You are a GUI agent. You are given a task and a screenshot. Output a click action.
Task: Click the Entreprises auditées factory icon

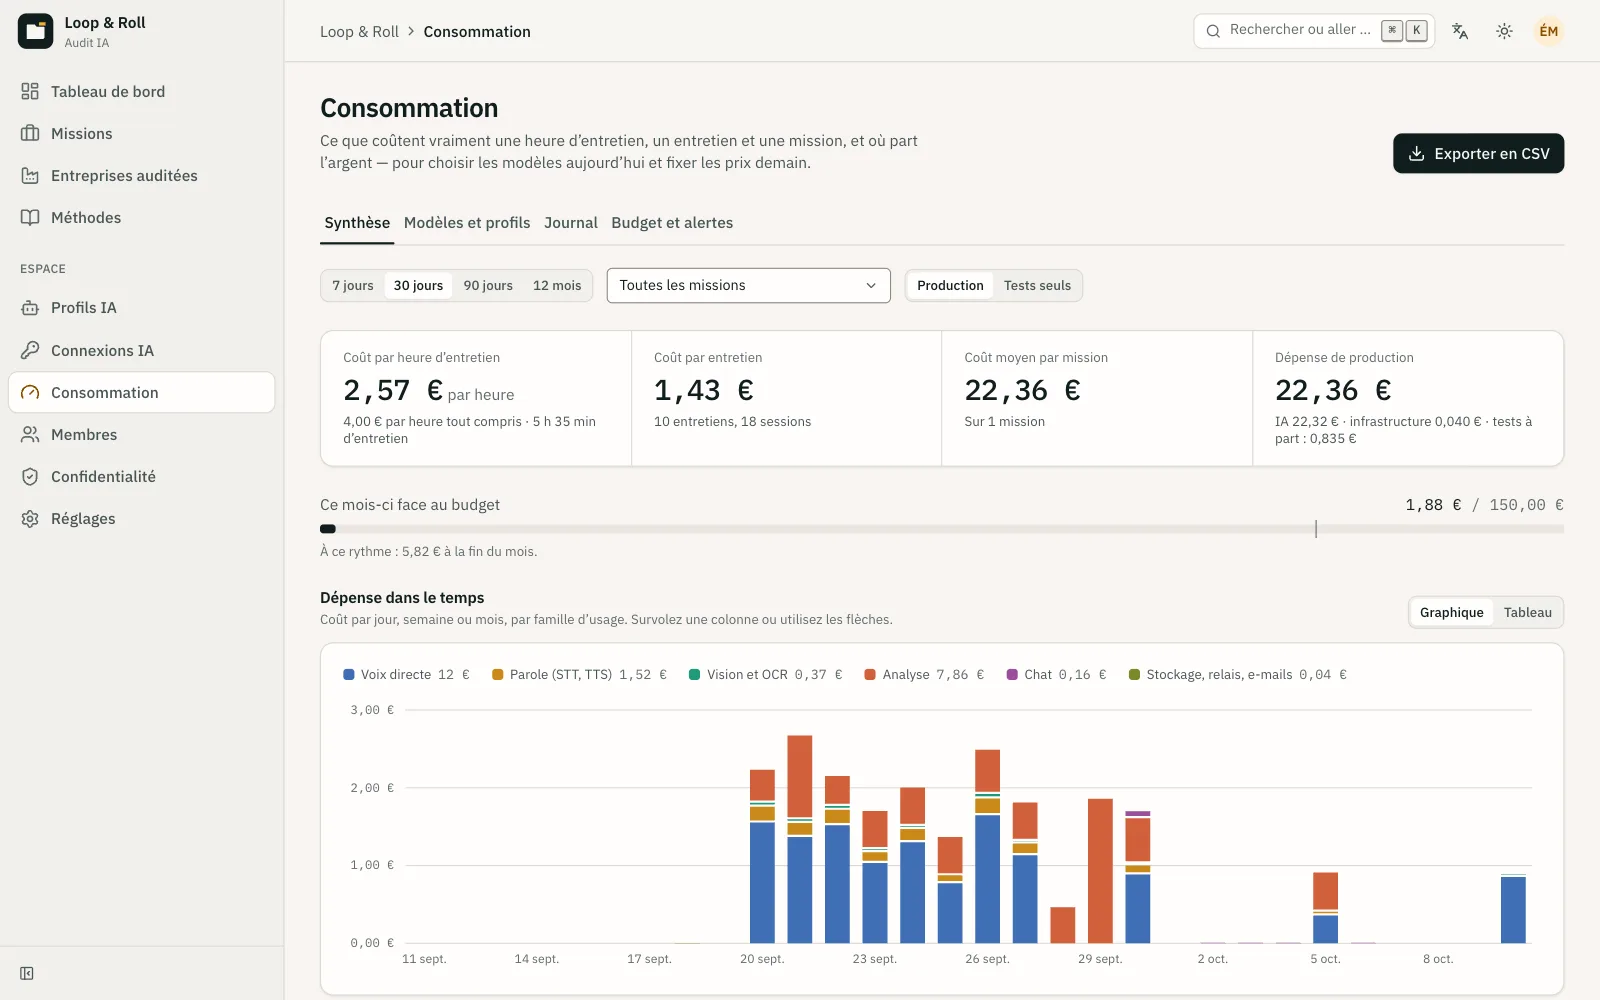[30, 176]
